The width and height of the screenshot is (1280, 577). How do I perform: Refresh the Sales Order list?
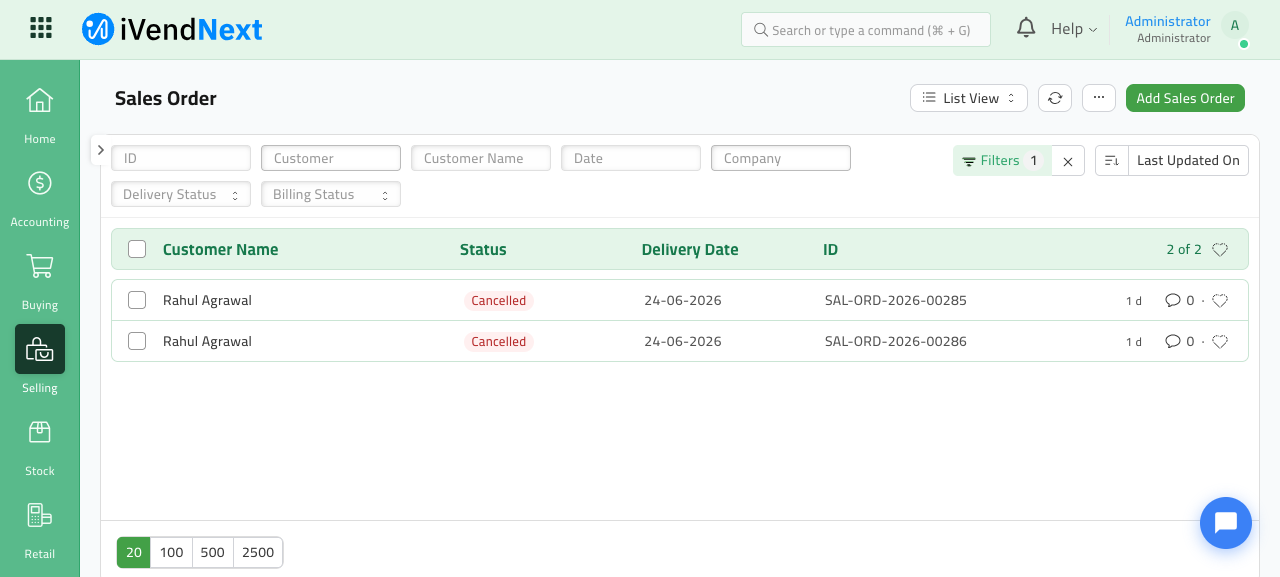pos(1055,98)
